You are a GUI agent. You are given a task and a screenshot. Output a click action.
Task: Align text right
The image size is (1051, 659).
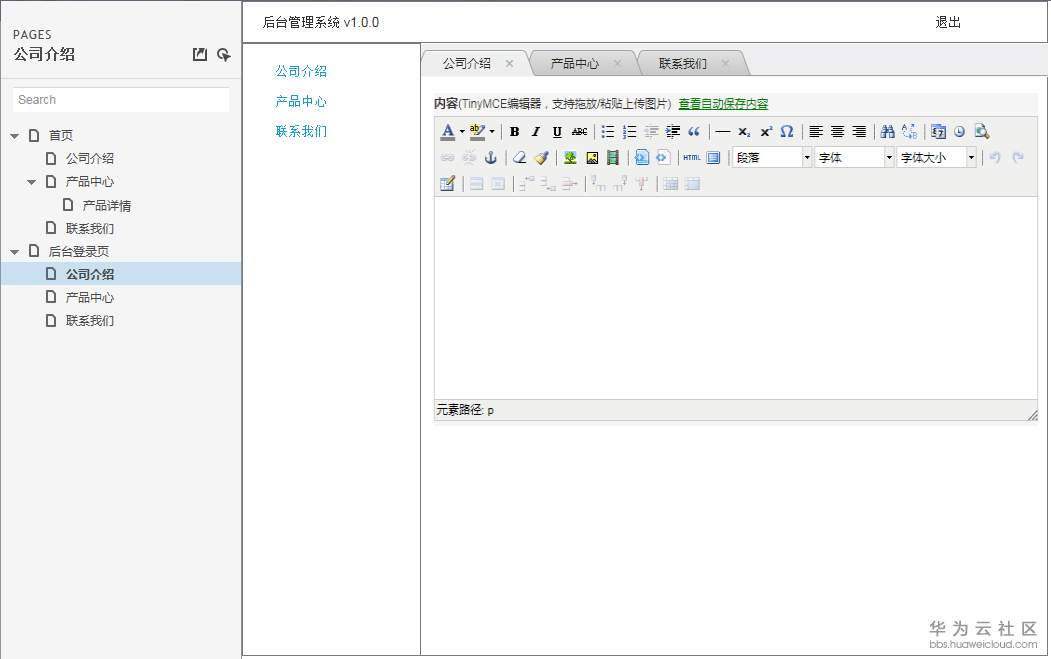coord(859,132)
